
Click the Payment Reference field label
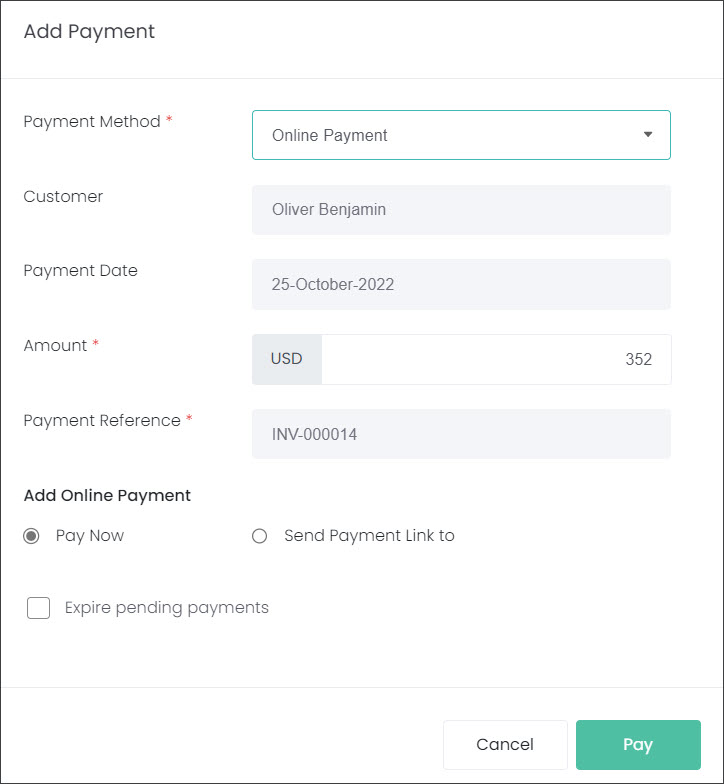tap(102, 420)
